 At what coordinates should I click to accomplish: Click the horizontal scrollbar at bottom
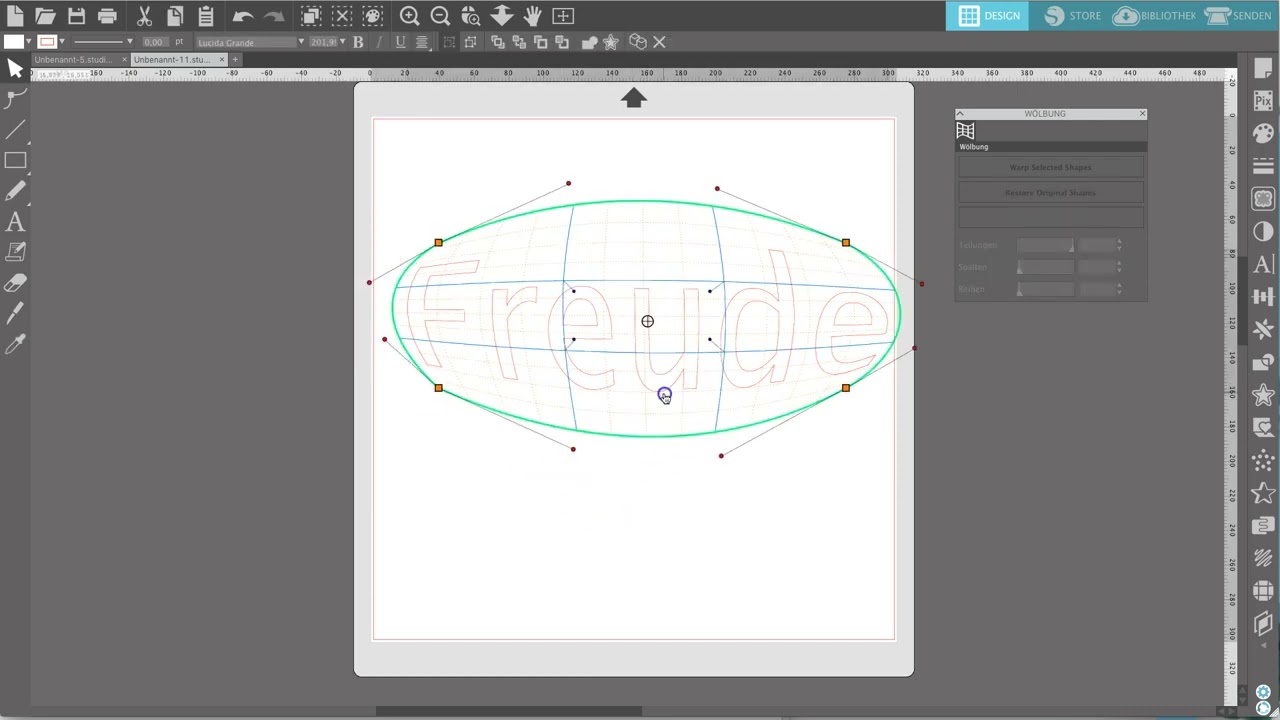pos(508,712)
